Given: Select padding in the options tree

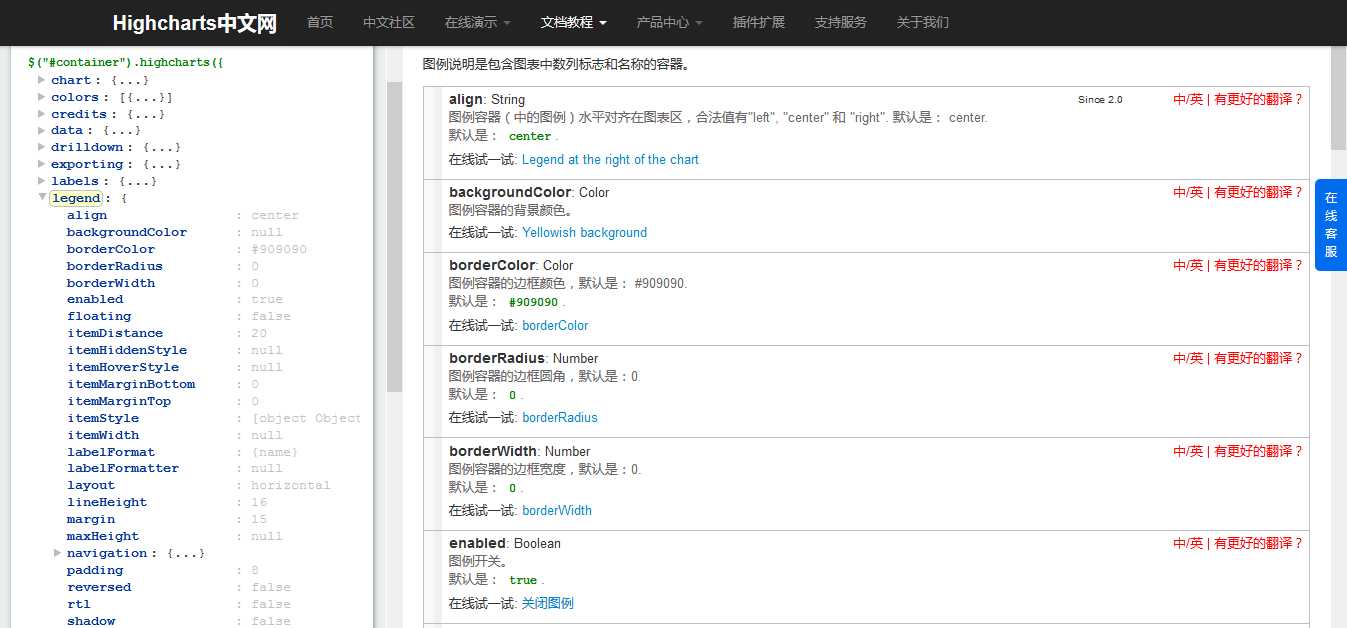Looking at the screenshot, I should click(95, 570).
